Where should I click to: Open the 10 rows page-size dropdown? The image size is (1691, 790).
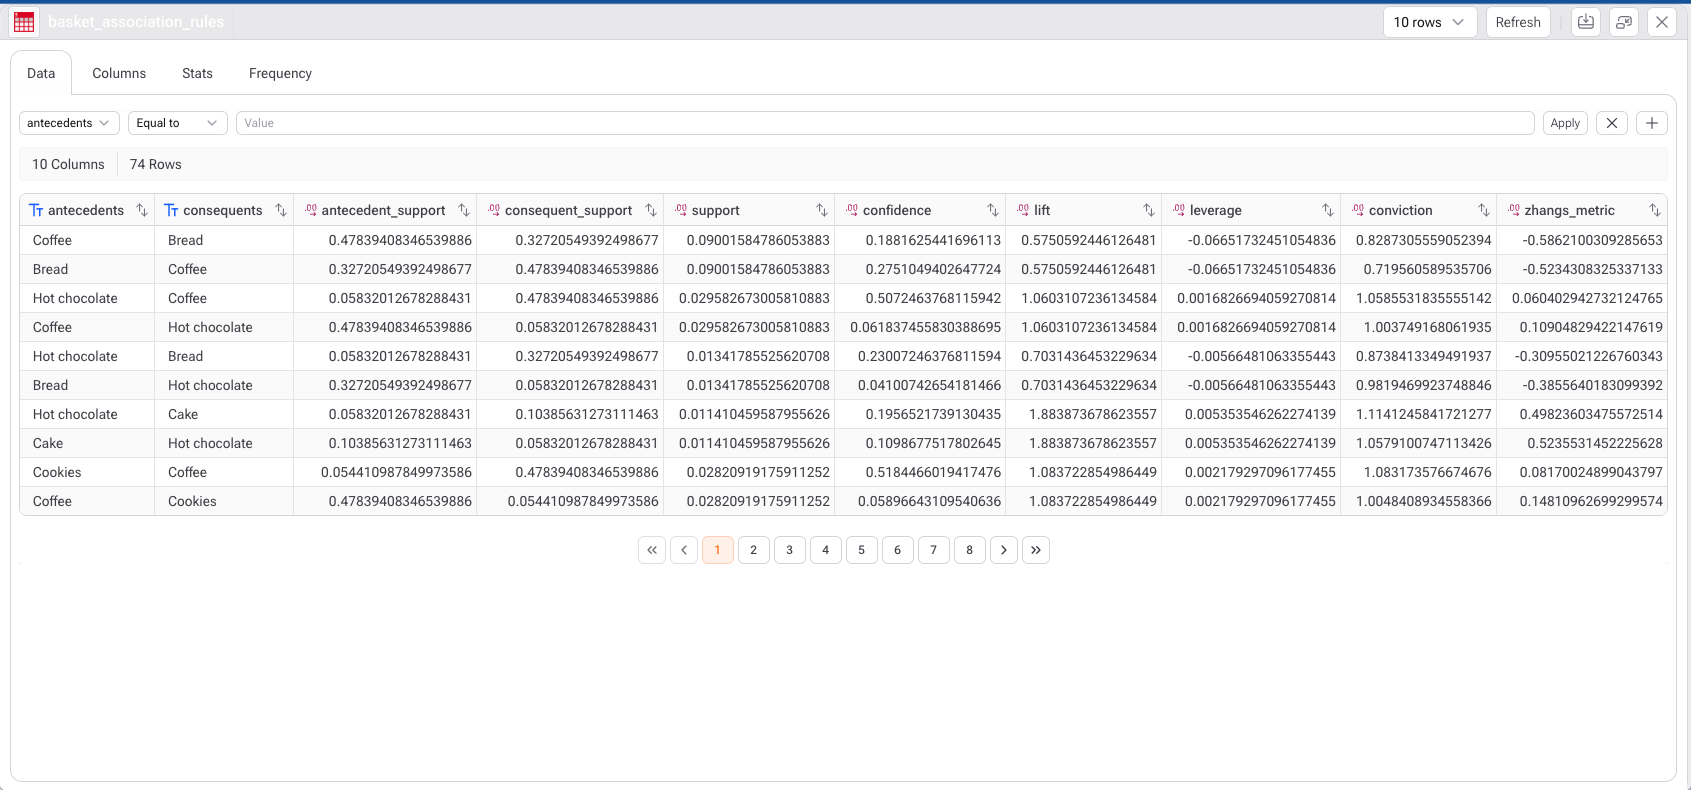pos(1429,22)
